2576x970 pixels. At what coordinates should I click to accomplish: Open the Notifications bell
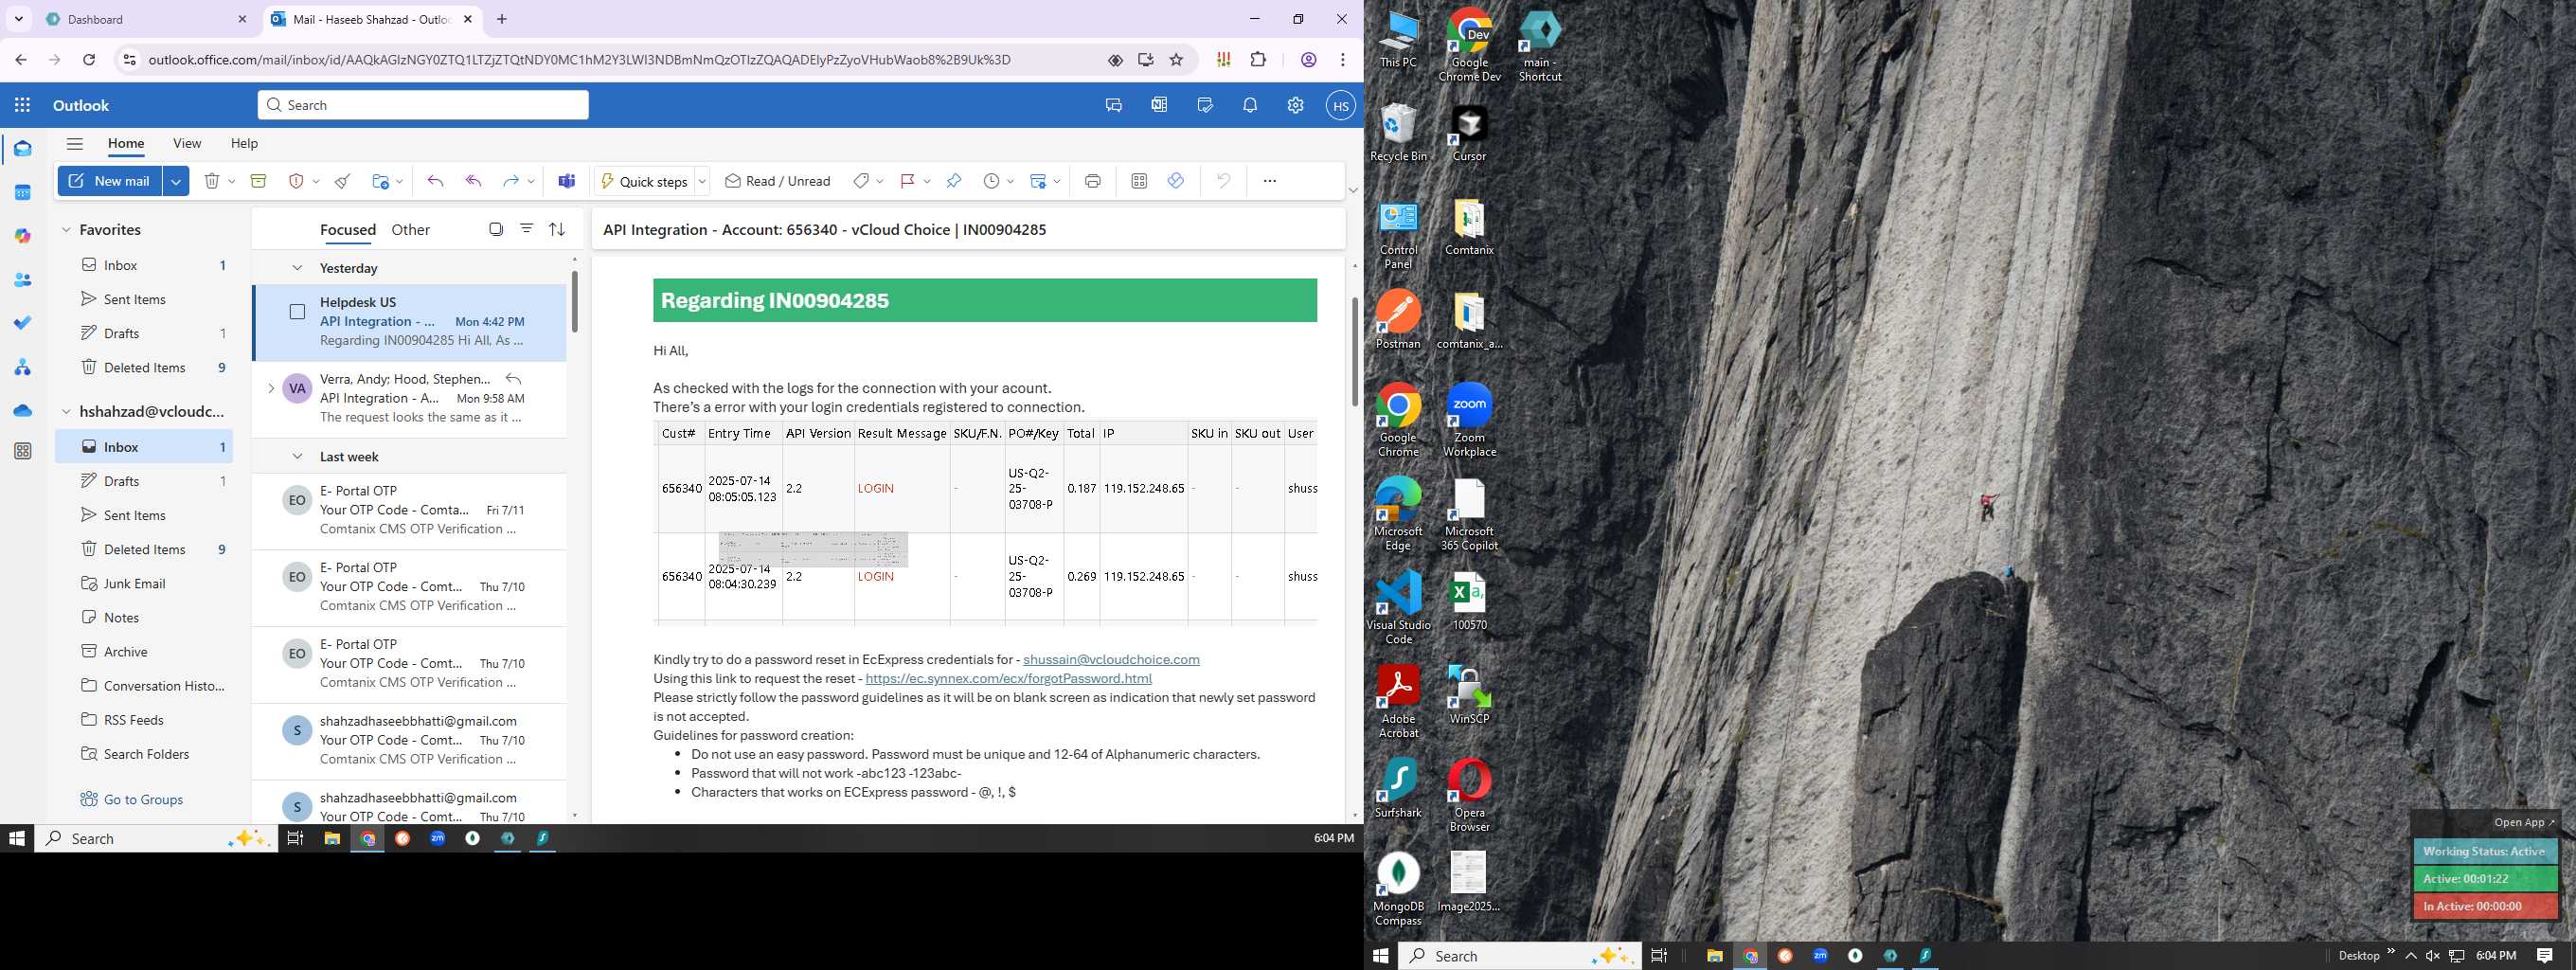tap(1250, 105)
